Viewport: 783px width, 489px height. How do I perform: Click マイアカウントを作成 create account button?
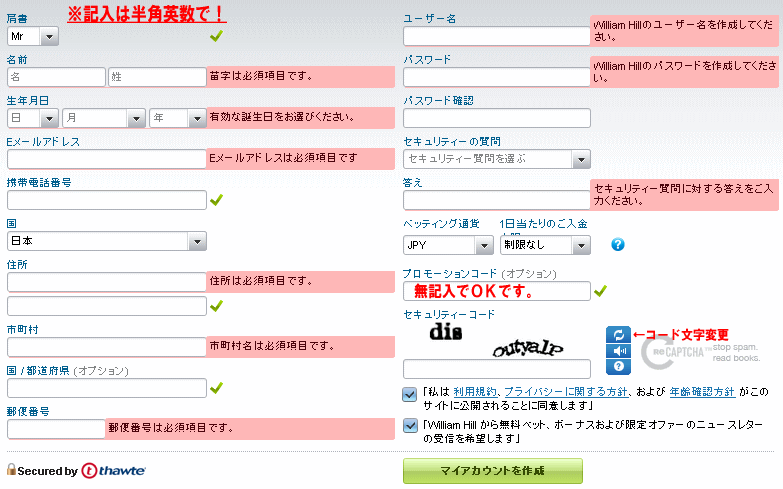point(493,471)
